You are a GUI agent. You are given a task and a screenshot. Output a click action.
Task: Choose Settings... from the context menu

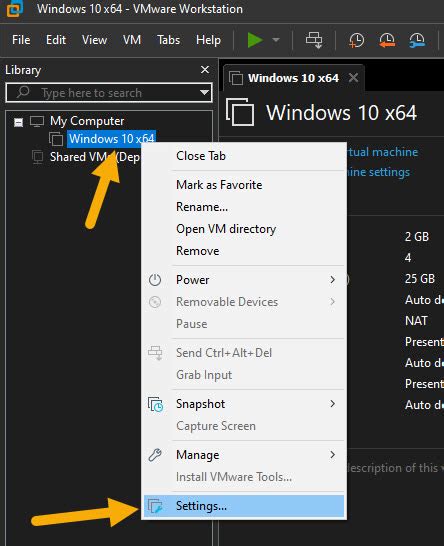(x=244, y=506)
